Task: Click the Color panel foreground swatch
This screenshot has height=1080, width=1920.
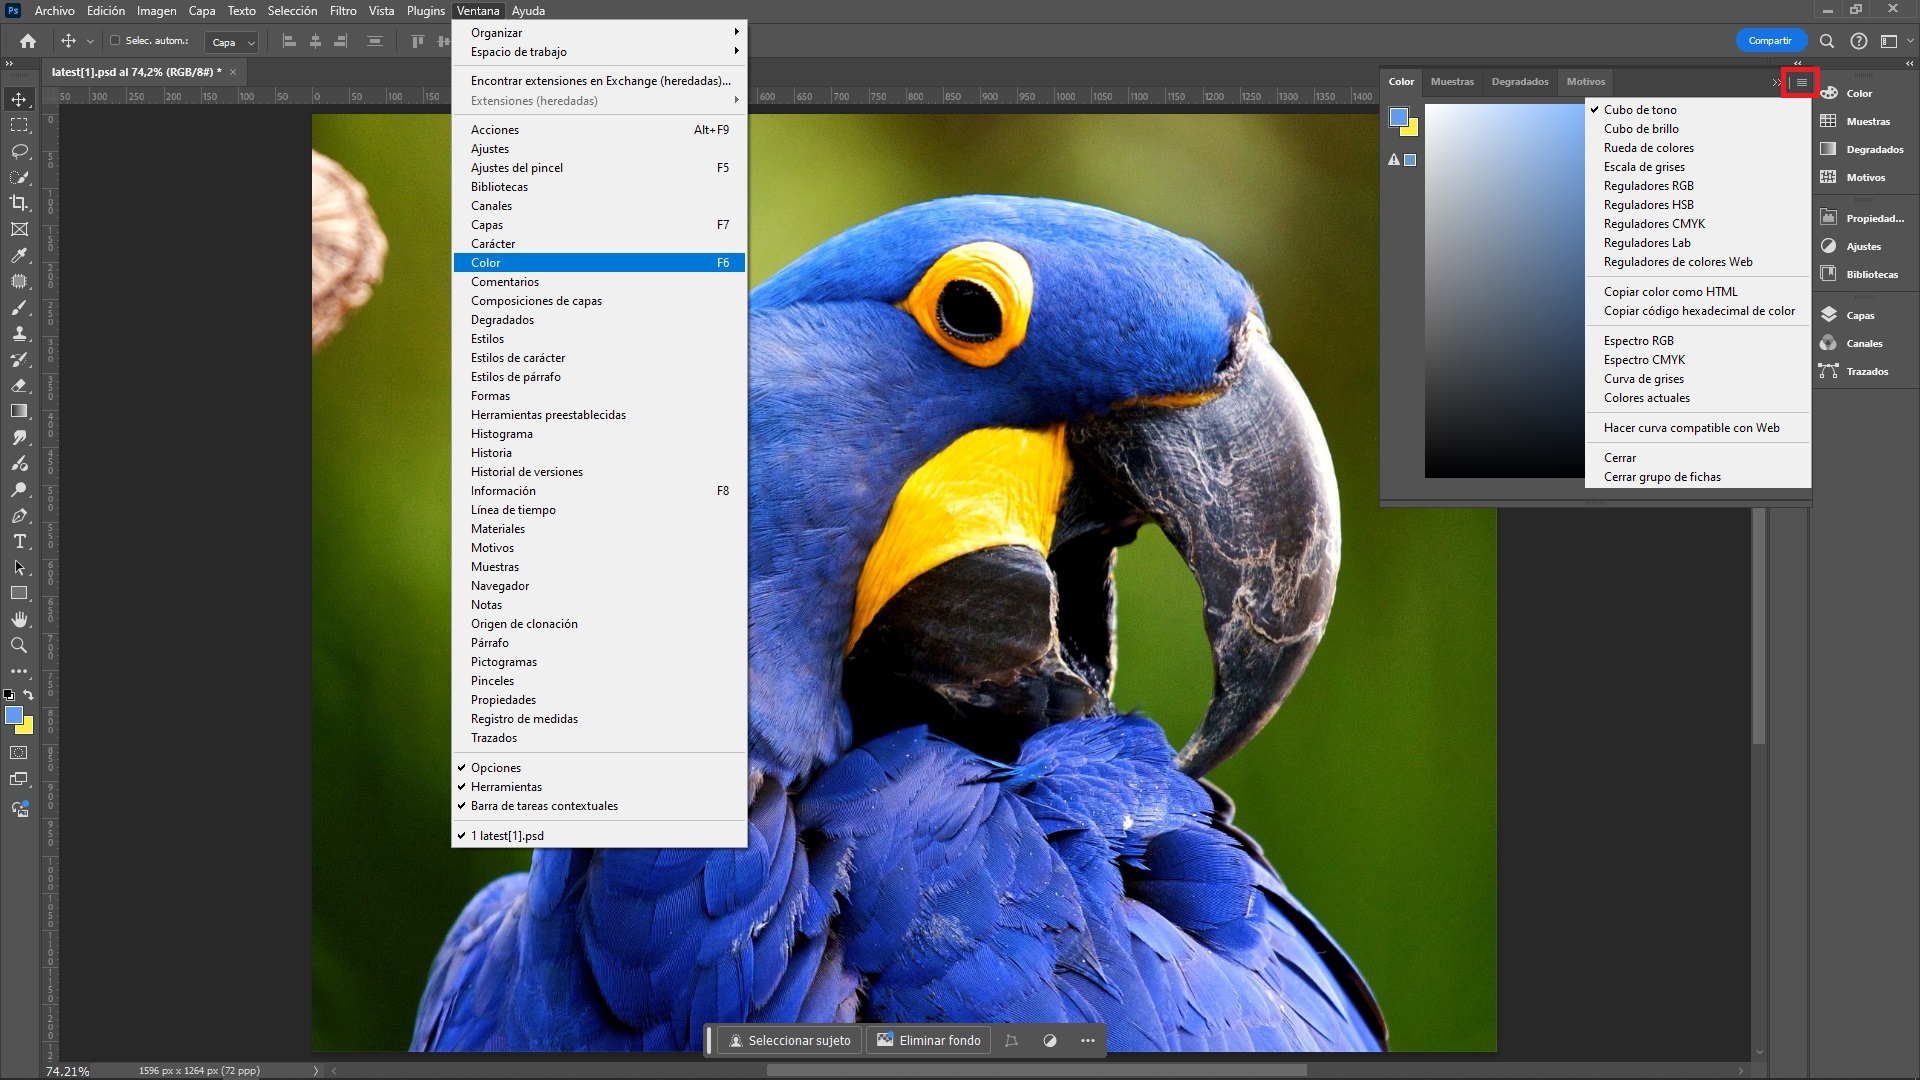Action: (1398, 118)
